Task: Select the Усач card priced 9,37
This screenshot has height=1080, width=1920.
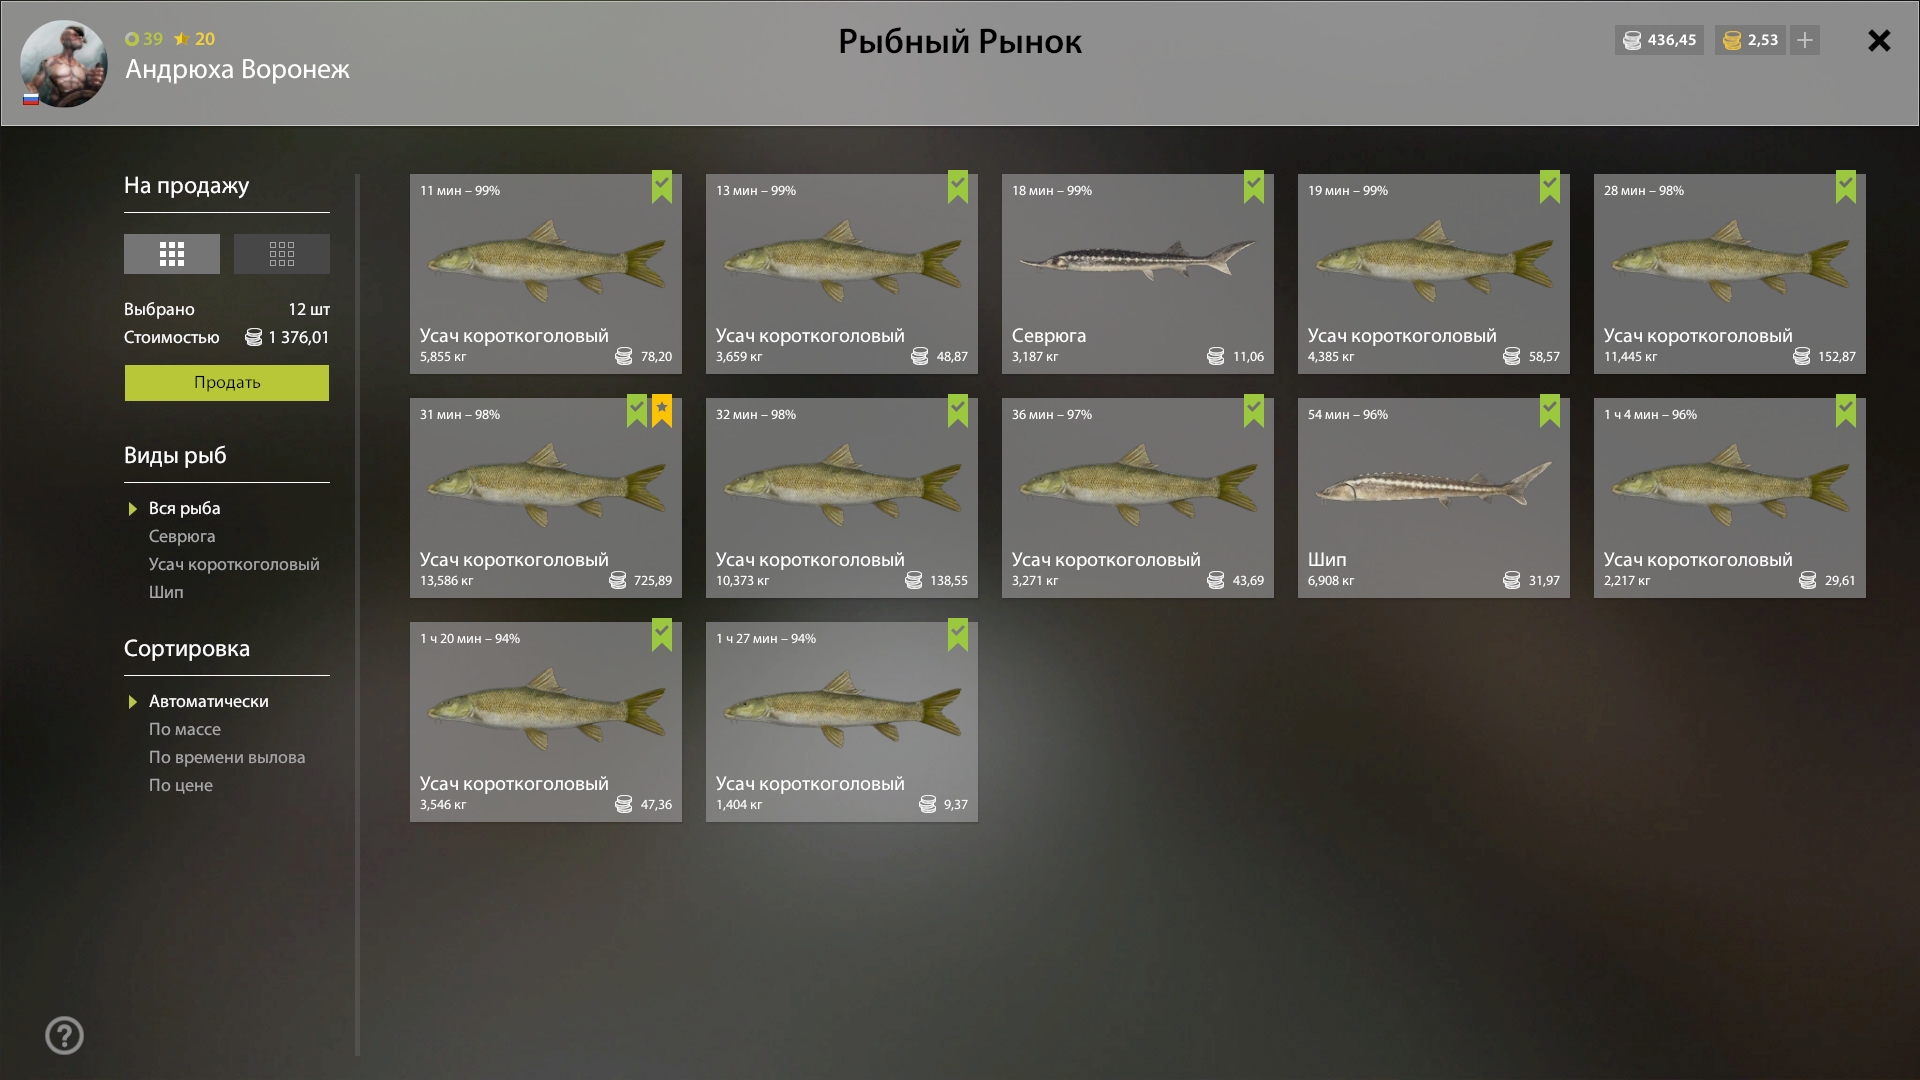Action: pos(841,721)
